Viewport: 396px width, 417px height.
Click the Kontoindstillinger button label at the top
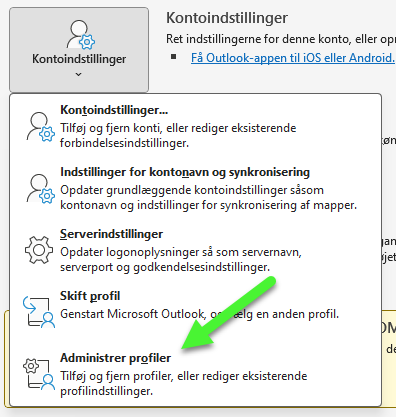(x=79, y=59)
